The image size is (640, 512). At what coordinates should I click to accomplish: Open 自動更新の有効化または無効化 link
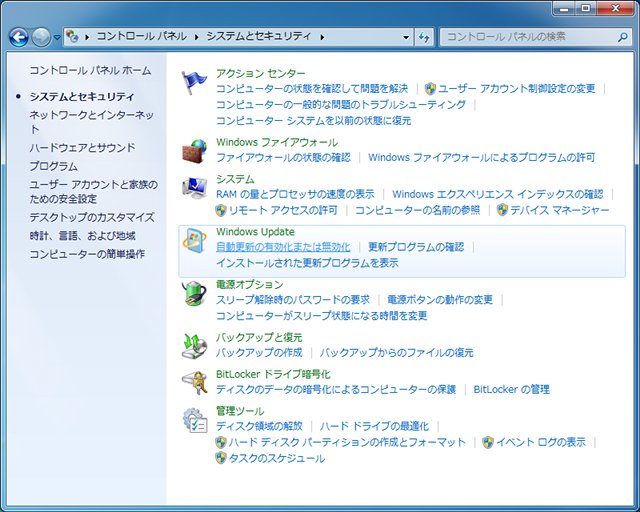(283, 247)
